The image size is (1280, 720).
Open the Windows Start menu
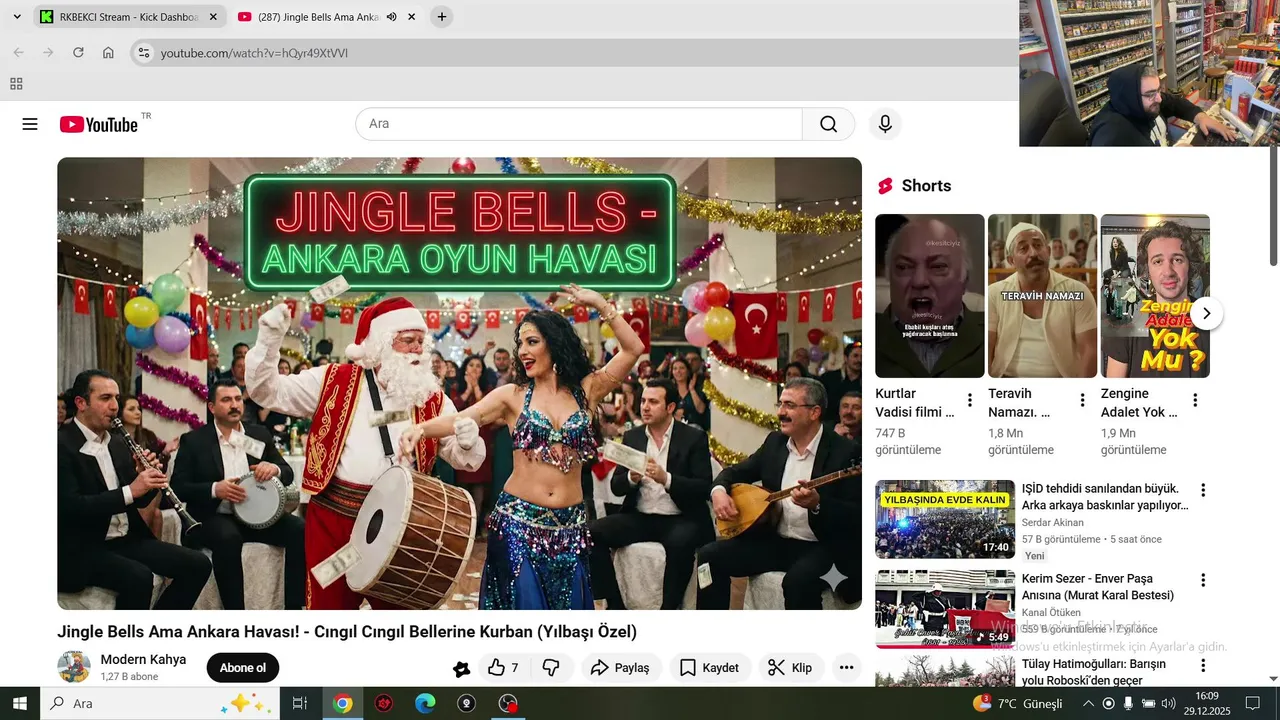pyautogui.click(x=19, y=703)
